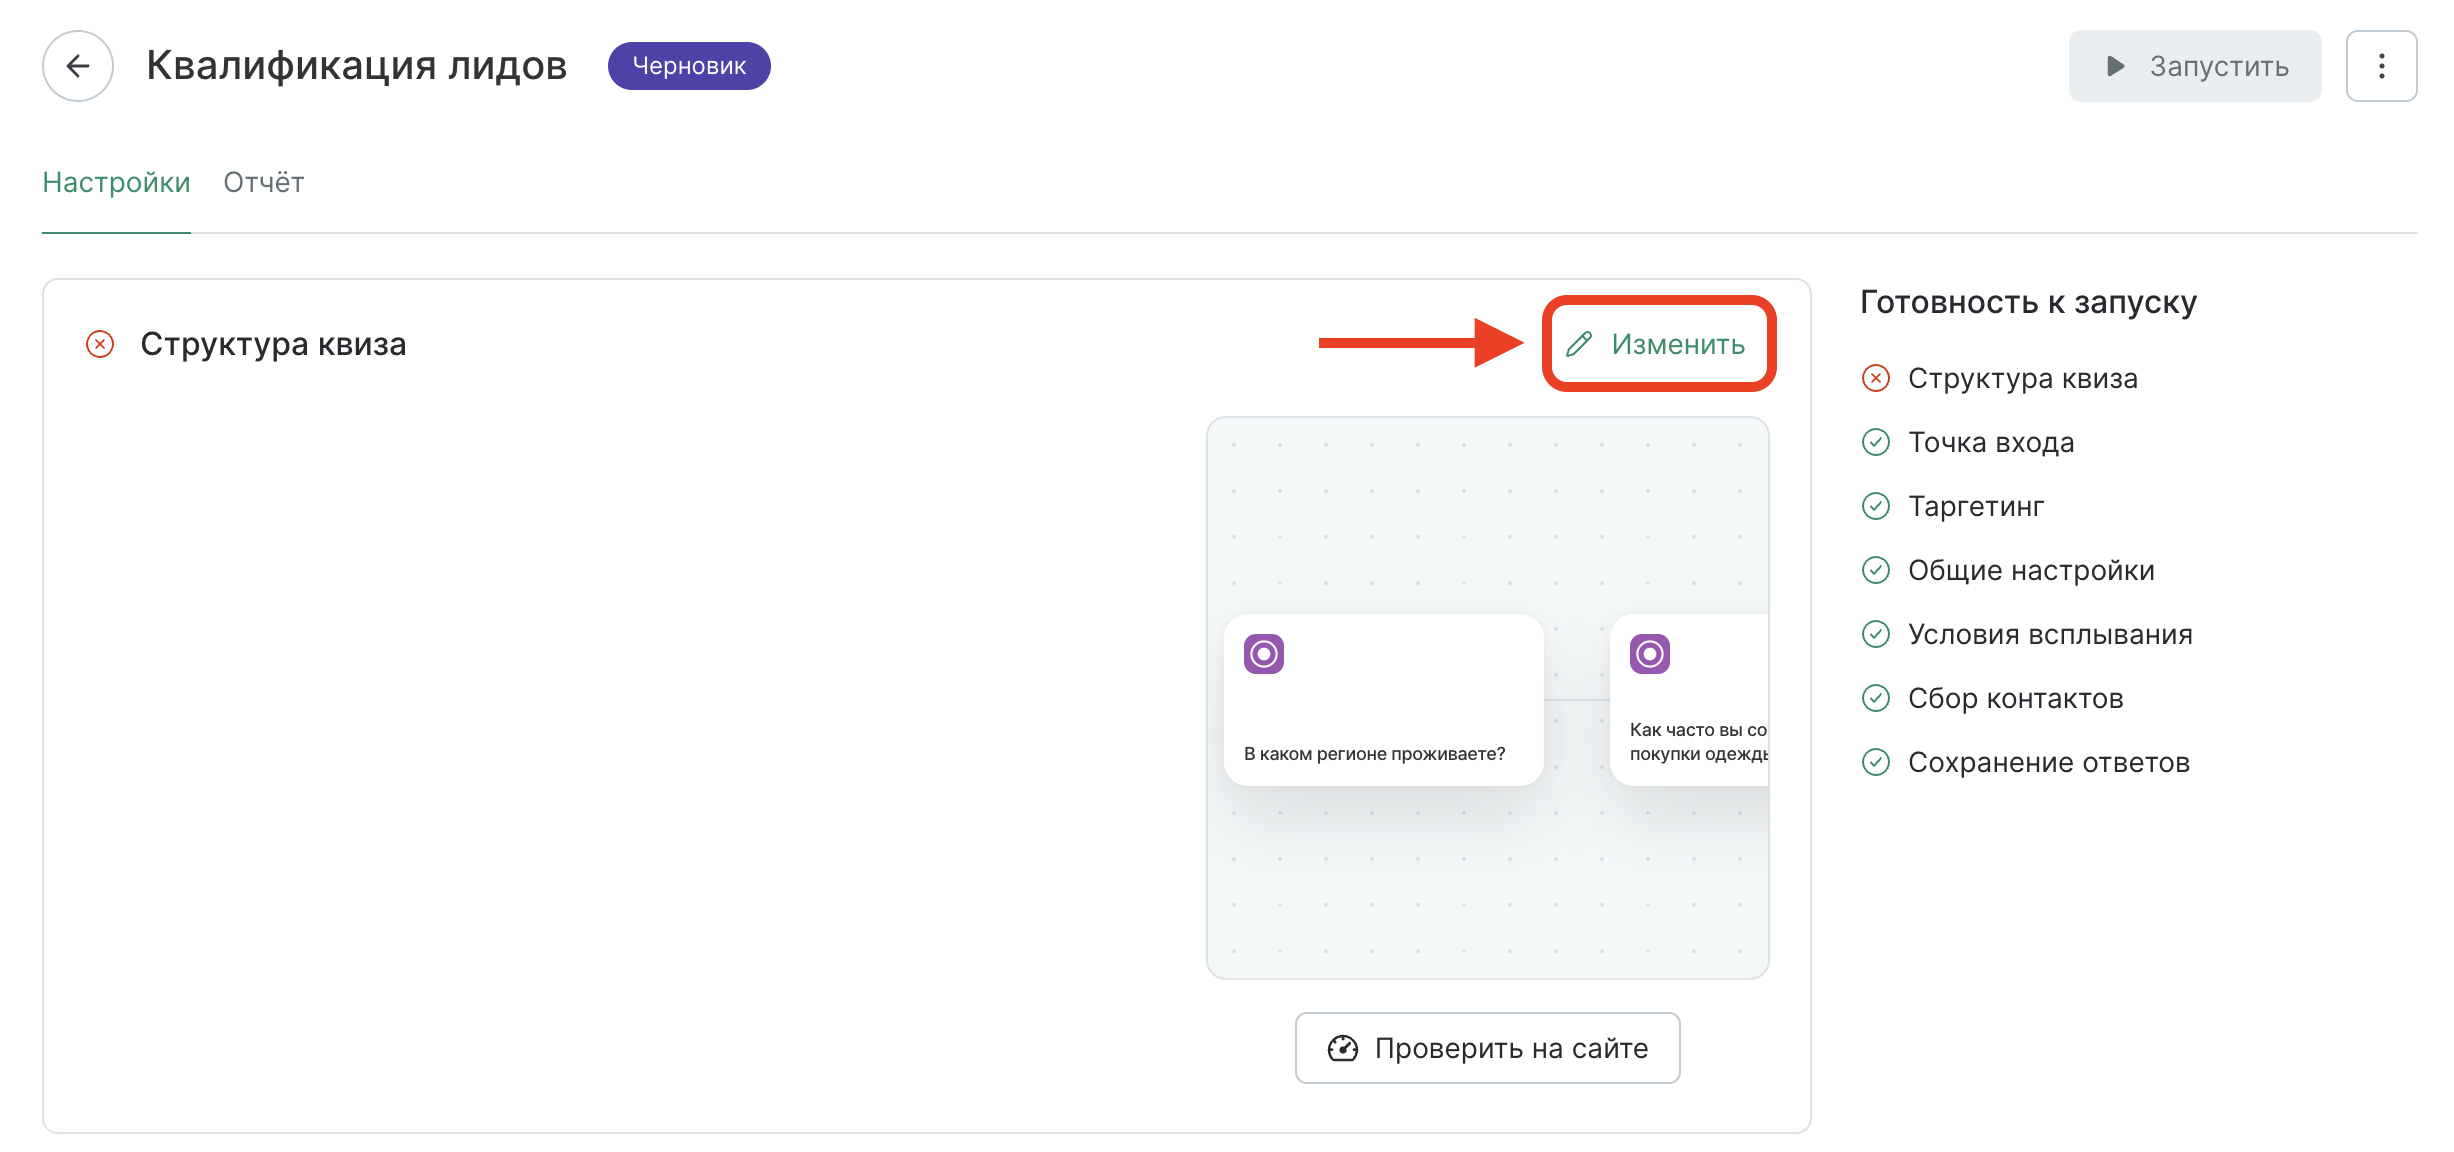Click the purple icon on the second question card
Image resolution: width=2454 pixels, height=1152 pixels.
click(x=1649, y=654)
